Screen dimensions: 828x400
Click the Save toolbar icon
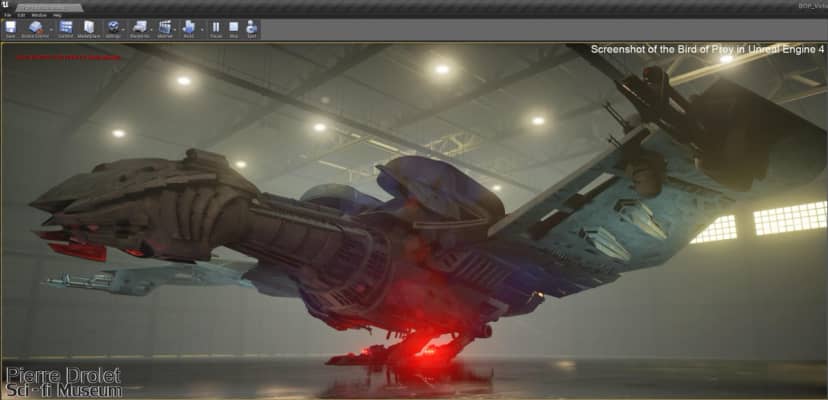[10, 28]
